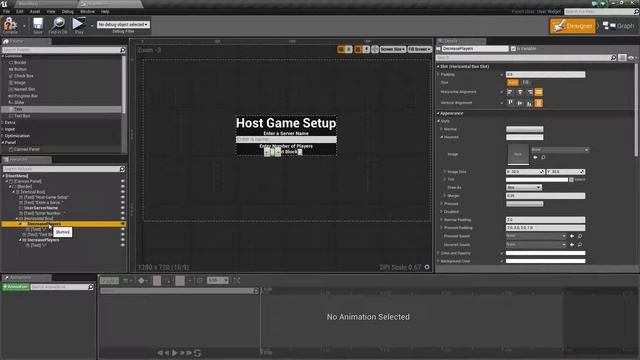Switch to Graph mode

tap(619, 26)
